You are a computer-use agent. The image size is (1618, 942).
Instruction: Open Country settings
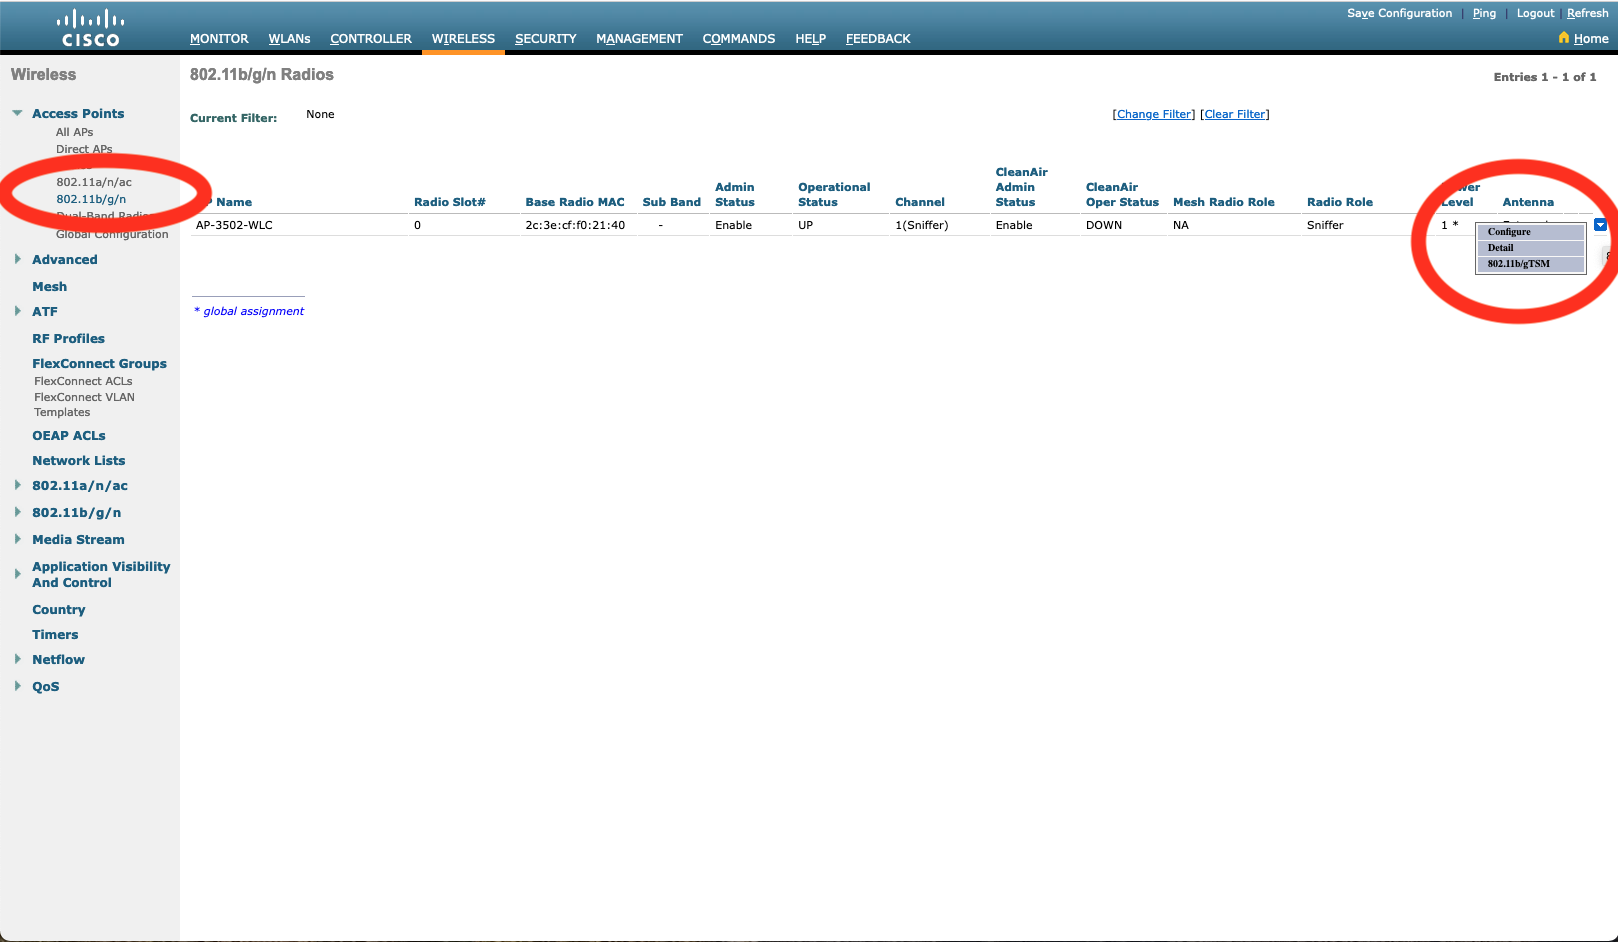pyautogui.click(x=58, y=609)
